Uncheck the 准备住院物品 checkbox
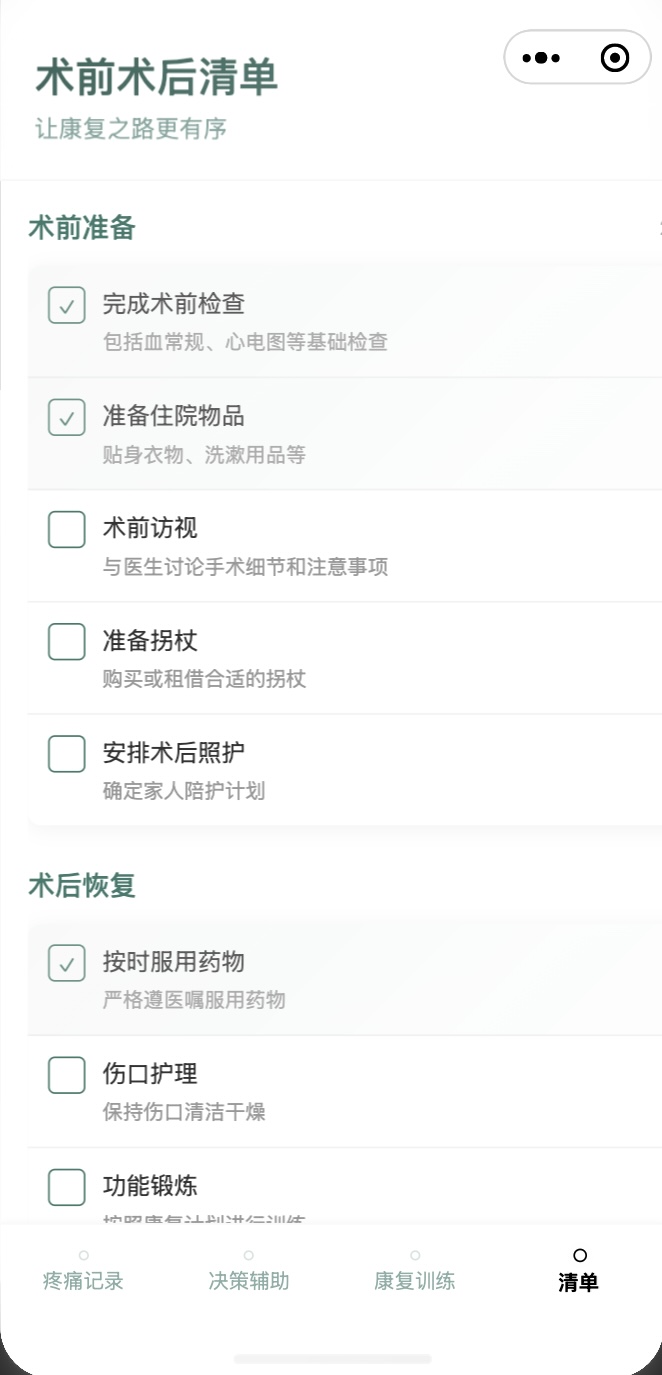This screenshot has width=662, height=1375. tap(66, 416)
